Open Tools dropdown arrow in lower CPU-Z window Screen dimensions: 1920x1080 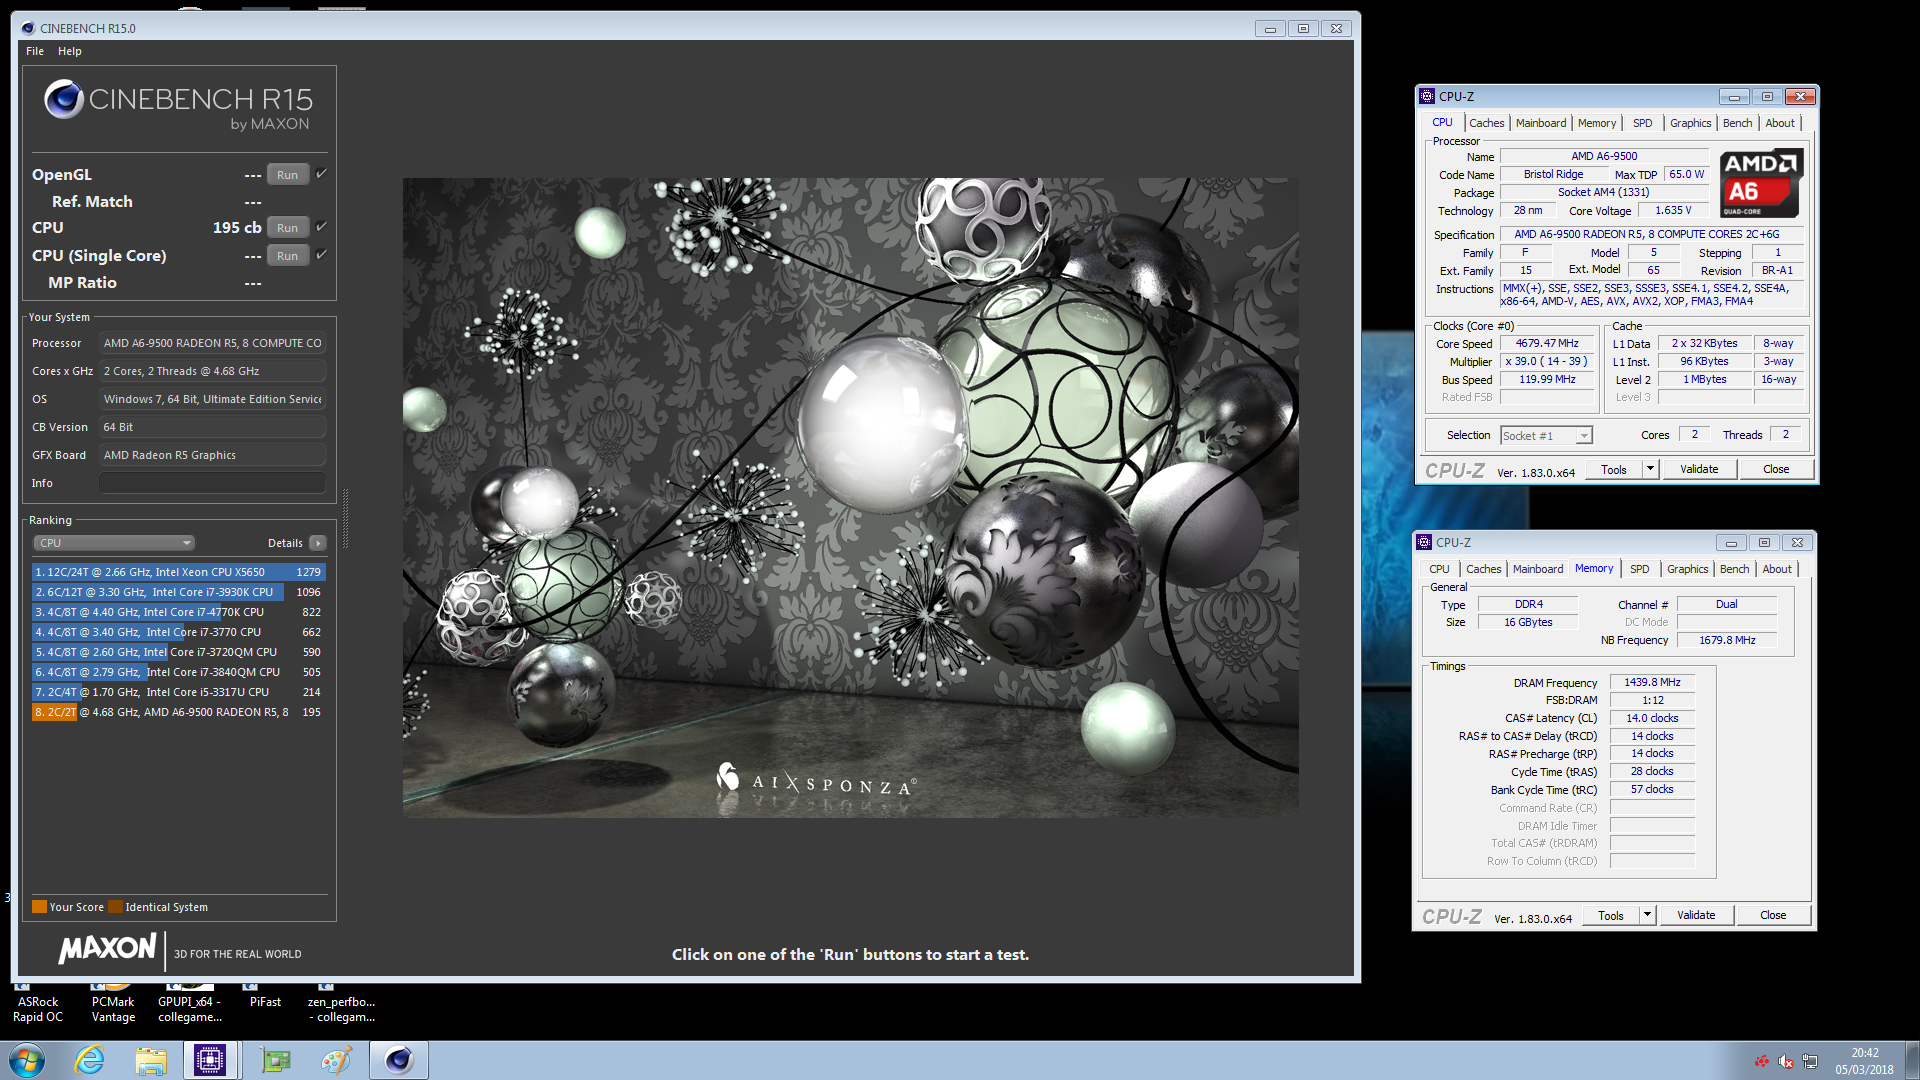1647,915
